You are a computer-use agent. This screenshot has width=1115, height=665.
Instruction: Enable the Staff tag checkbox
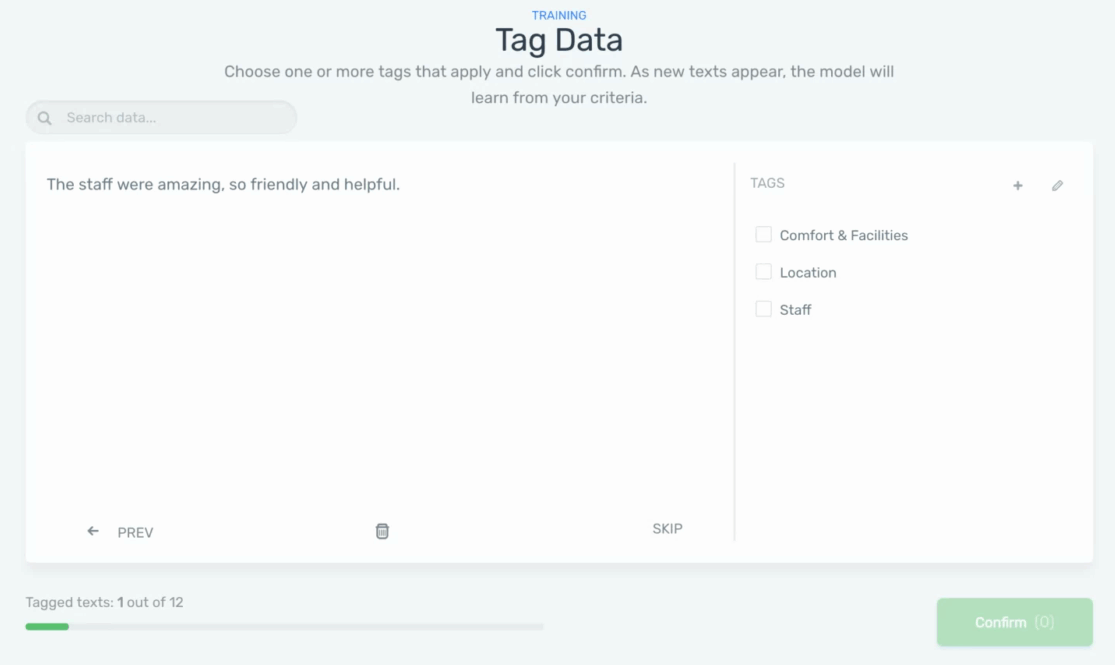(763, 309)
